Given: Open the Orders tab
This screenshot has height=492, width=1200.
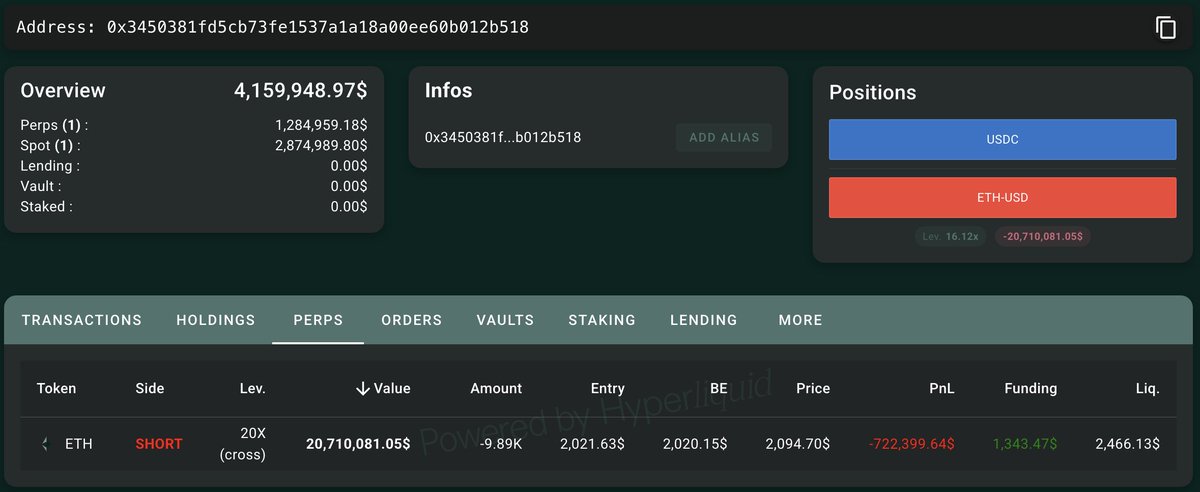Looking at the screenshot, I should 411,320.
